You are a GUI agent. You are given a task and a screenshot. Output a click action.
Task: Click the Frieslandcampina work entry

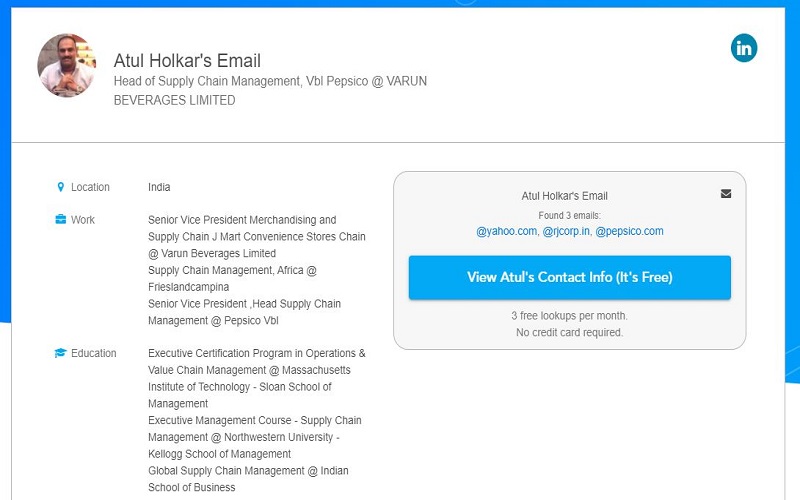point(232,279)
